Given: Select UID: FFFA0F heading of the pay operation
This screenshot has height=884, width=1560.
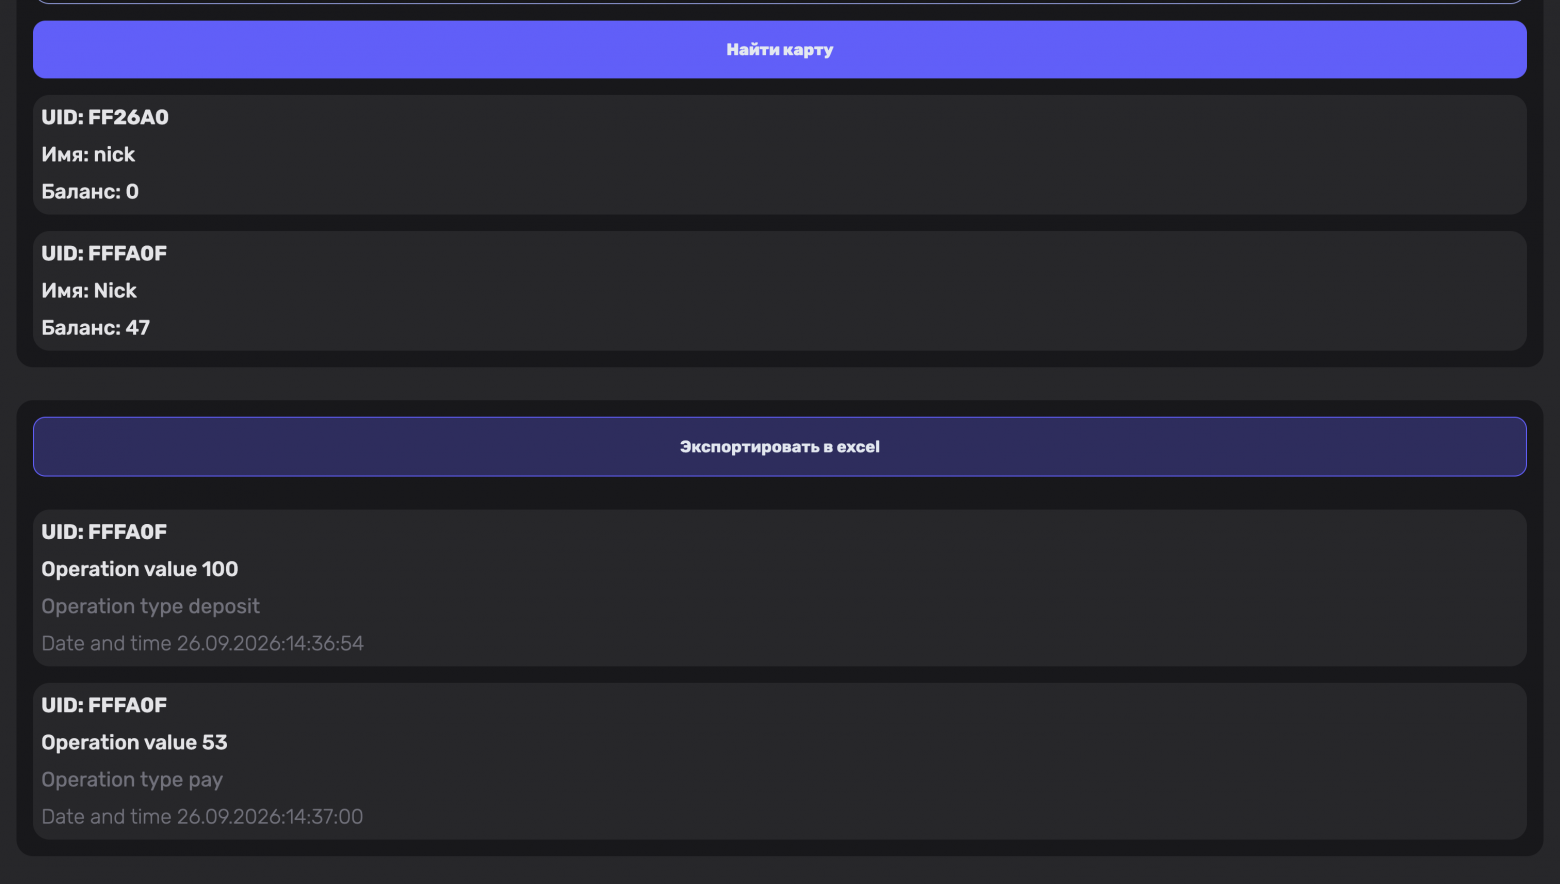Looking at the screenshot, I should click(x=104, y=705).
